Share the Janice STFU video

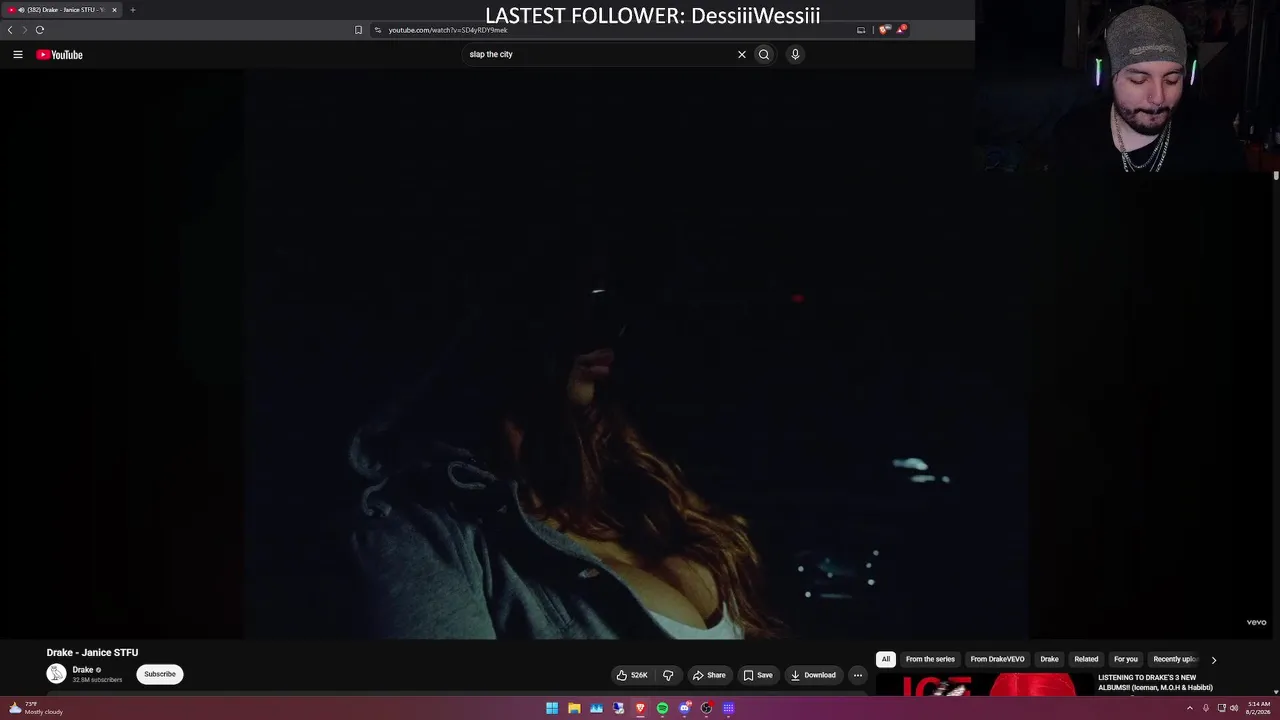pyautogui.click(x=709, y=675)
